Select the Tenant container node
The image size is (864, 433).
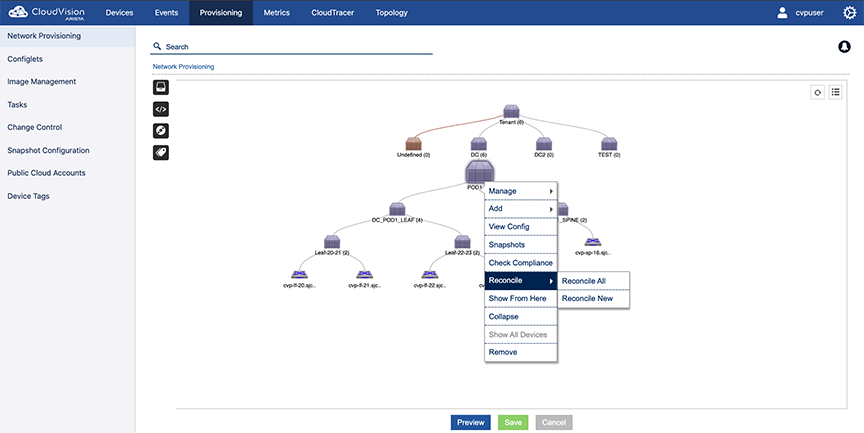coord(511,111)
